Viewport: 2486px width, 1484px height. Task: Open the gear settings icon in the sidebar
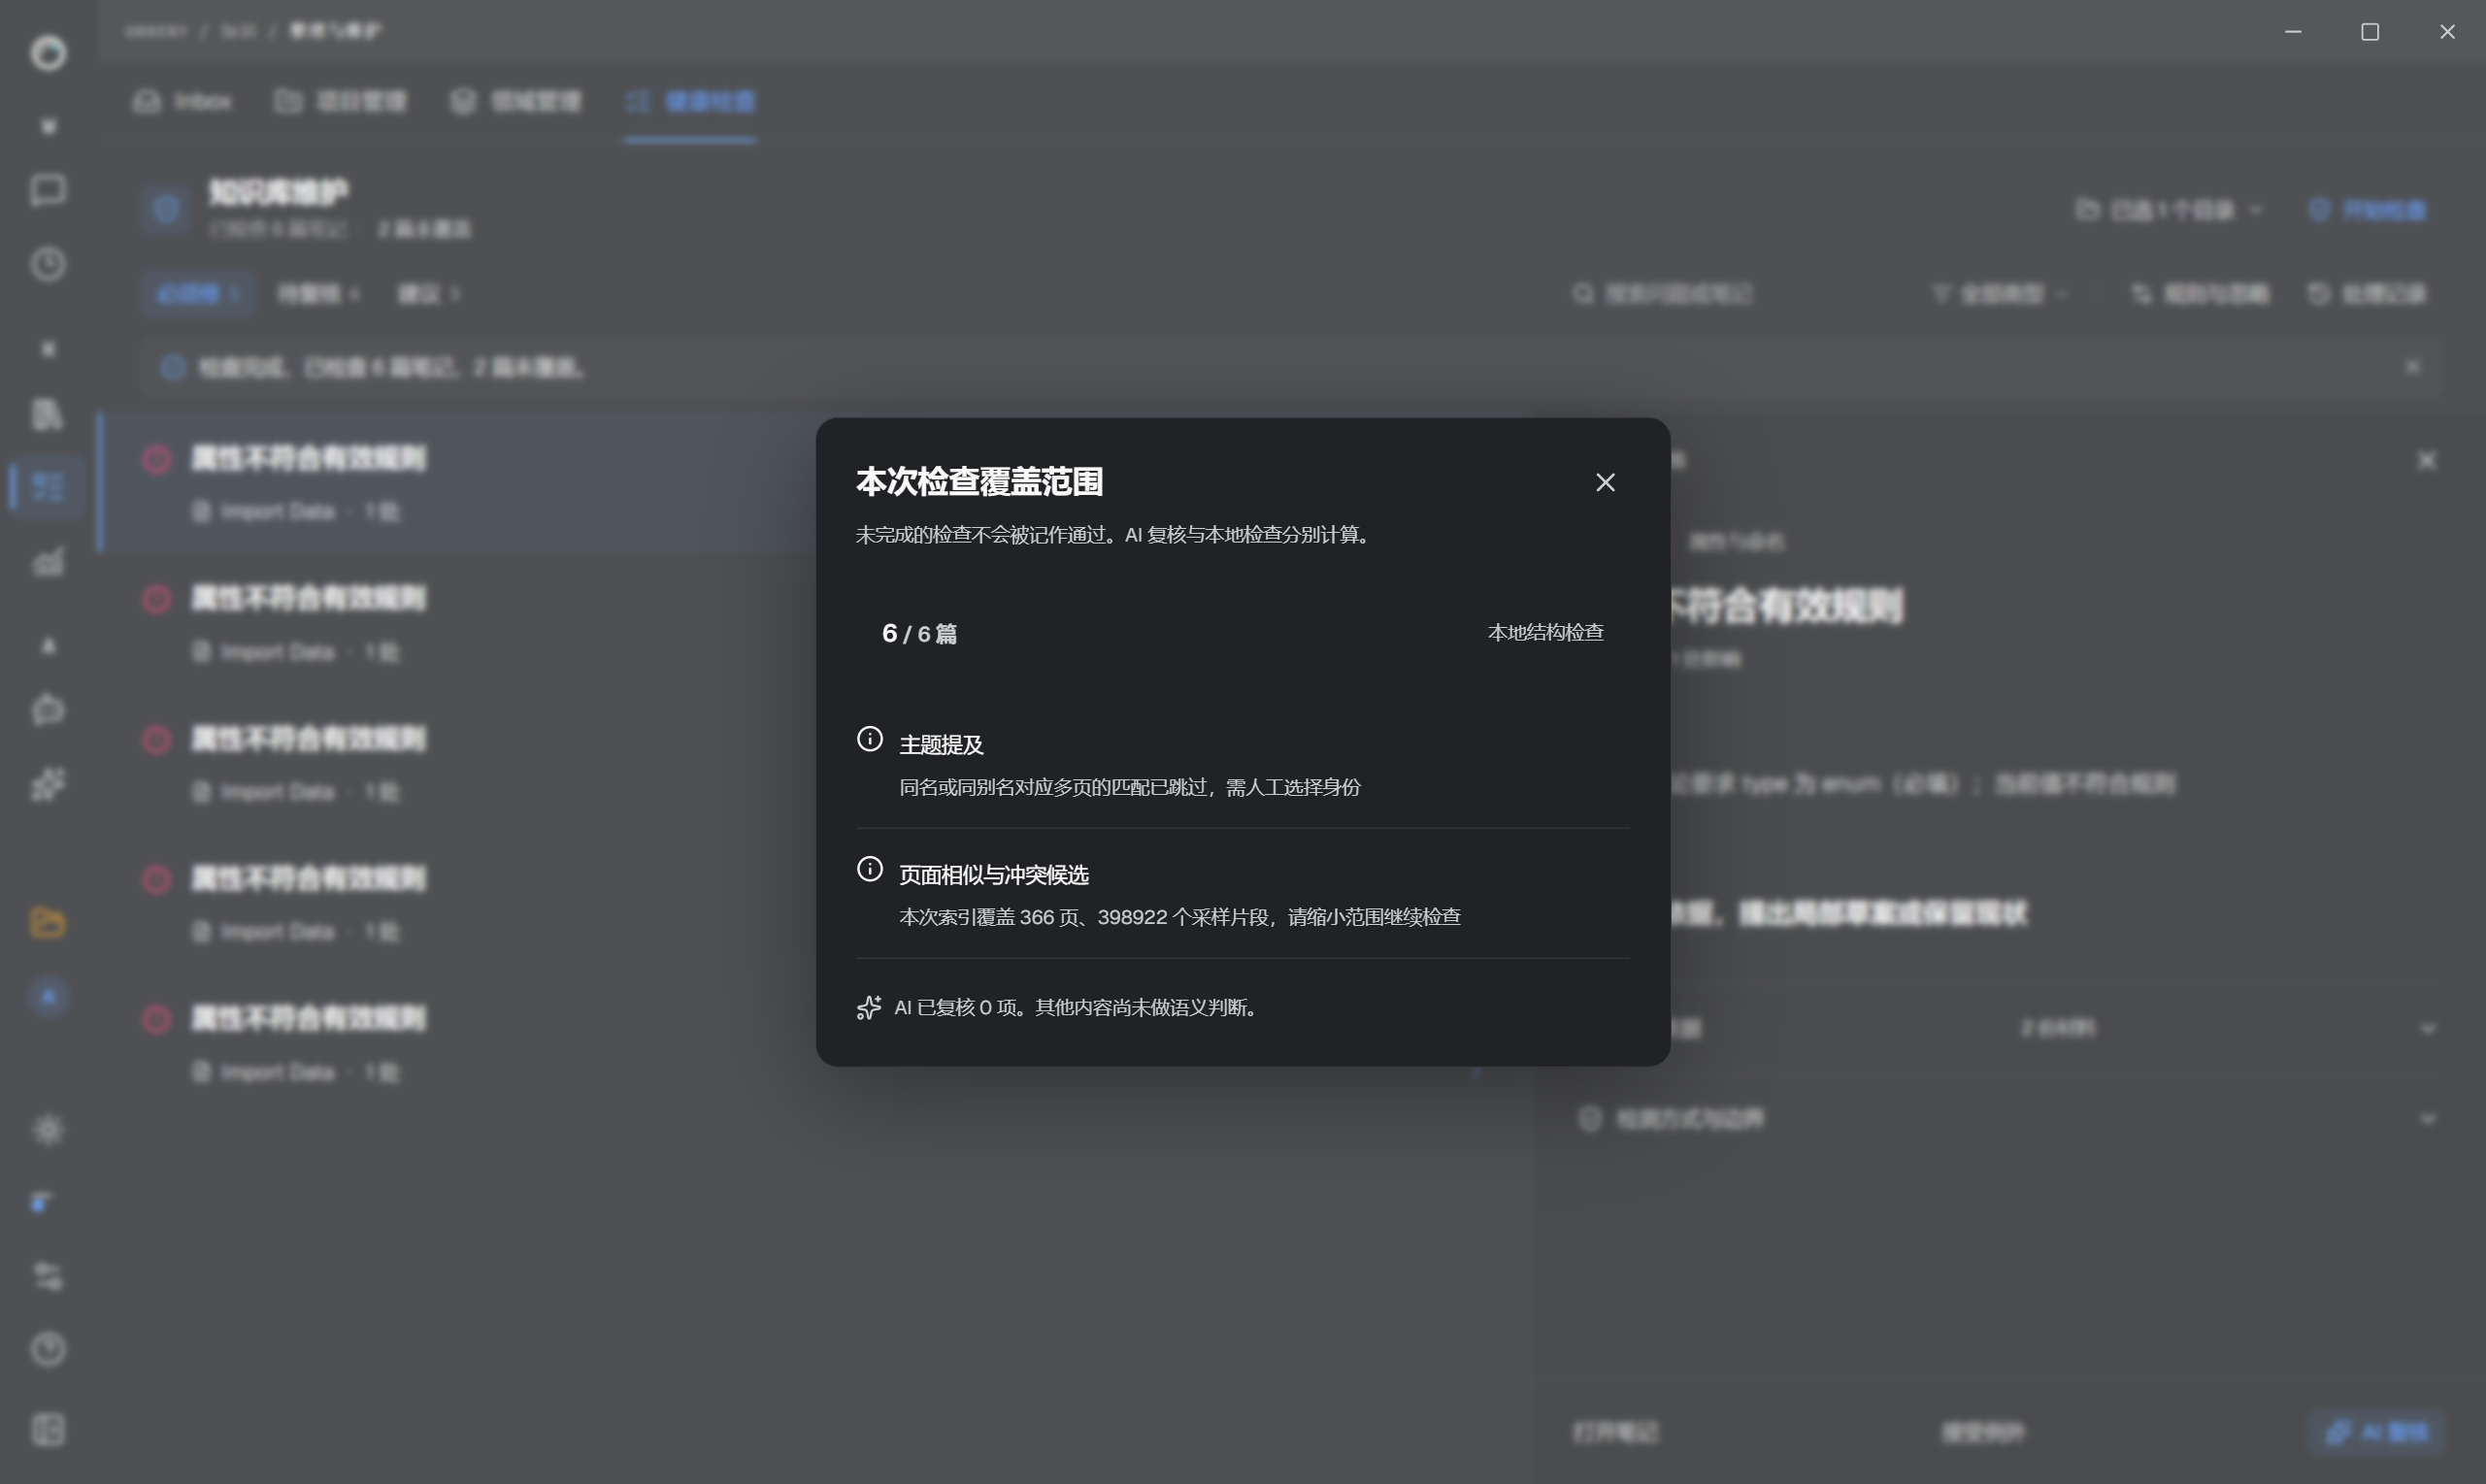pos(48,1130)
